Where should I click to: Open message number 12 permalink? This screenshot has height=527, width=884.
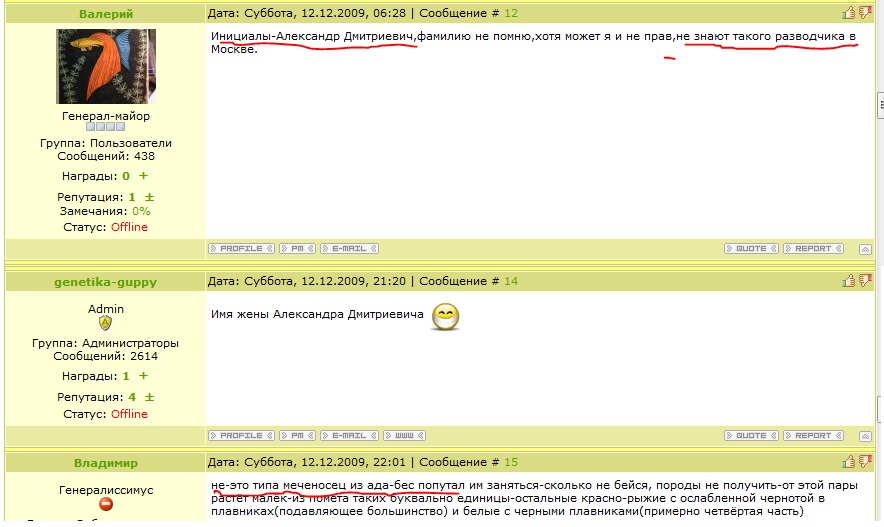pyautogui.click(x=511, y=13)
